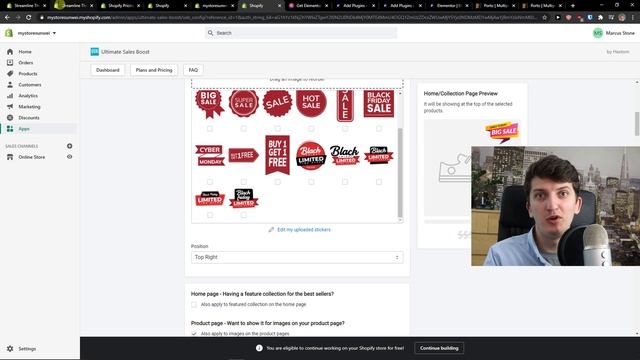
Task: Click the CYBER MONDAY sticker image
Action: [210, 155]
